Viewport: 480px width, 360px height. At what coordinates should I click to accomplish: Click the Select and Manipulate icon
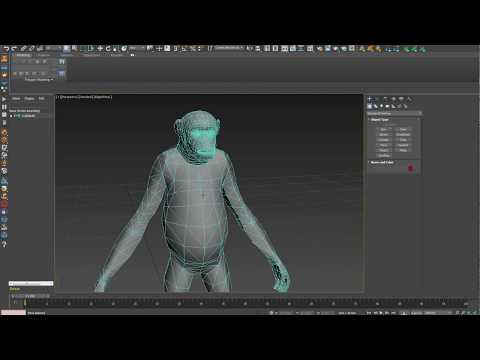[x=159, y=49]
